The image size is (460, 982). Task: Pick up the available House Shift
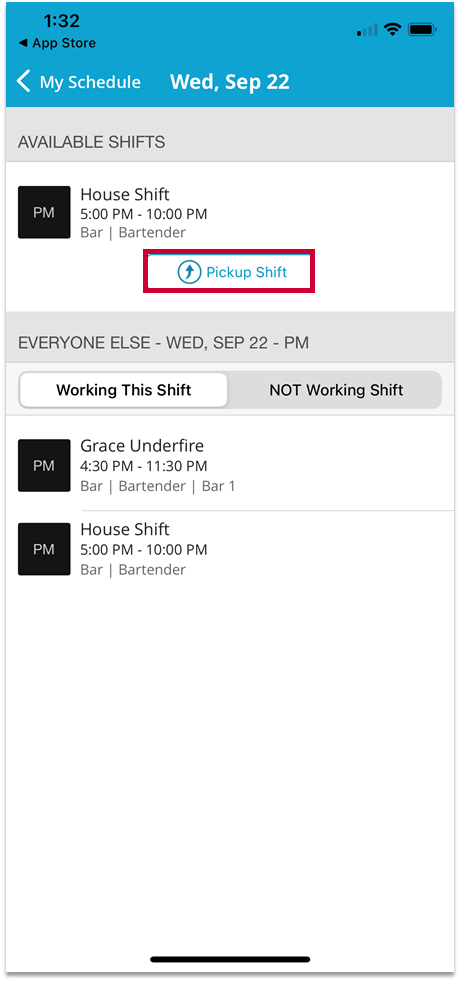point(229,272)
